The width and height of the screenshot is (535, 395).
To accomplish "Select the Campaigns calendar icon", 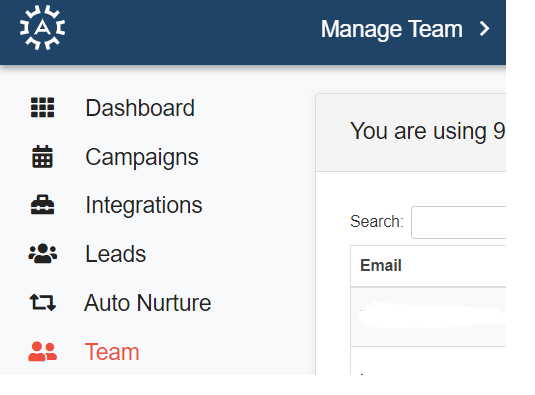I will coord(42,157).
